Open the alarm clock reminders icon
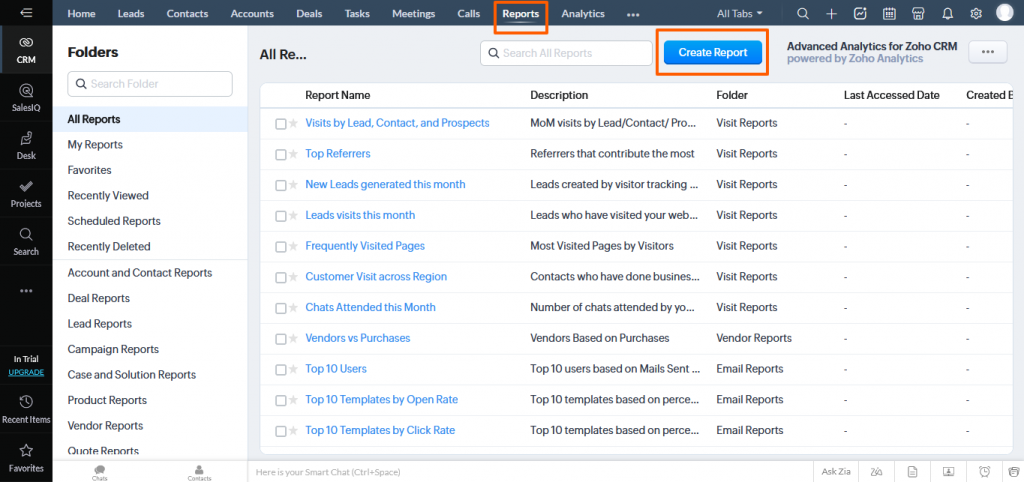 984,472
